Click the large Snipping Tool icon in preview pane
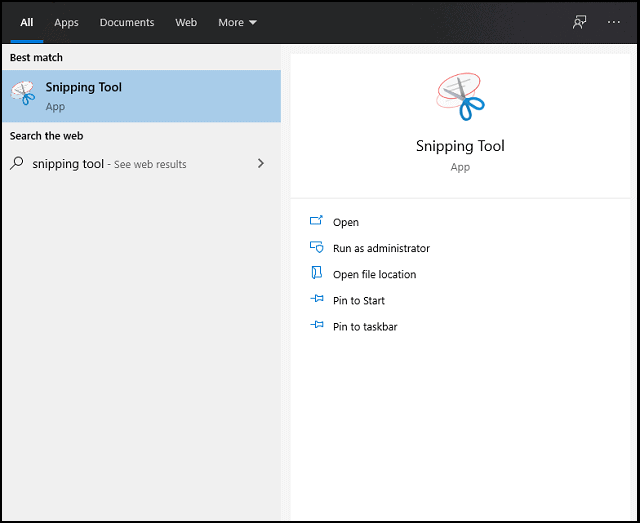640x523 pixels. point(460,97)
